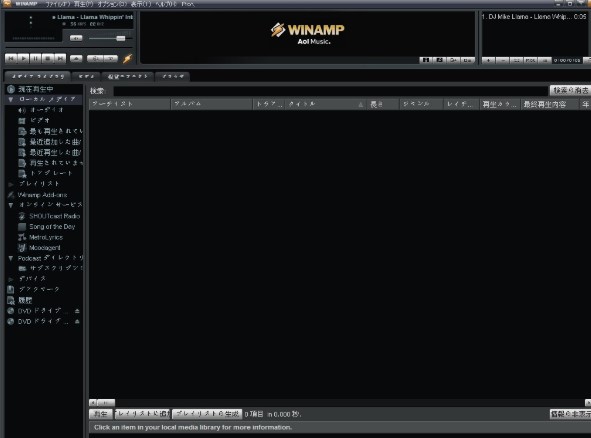591x438 pixels.
Task: Start playback with the play button
Action: coord(23,58)
